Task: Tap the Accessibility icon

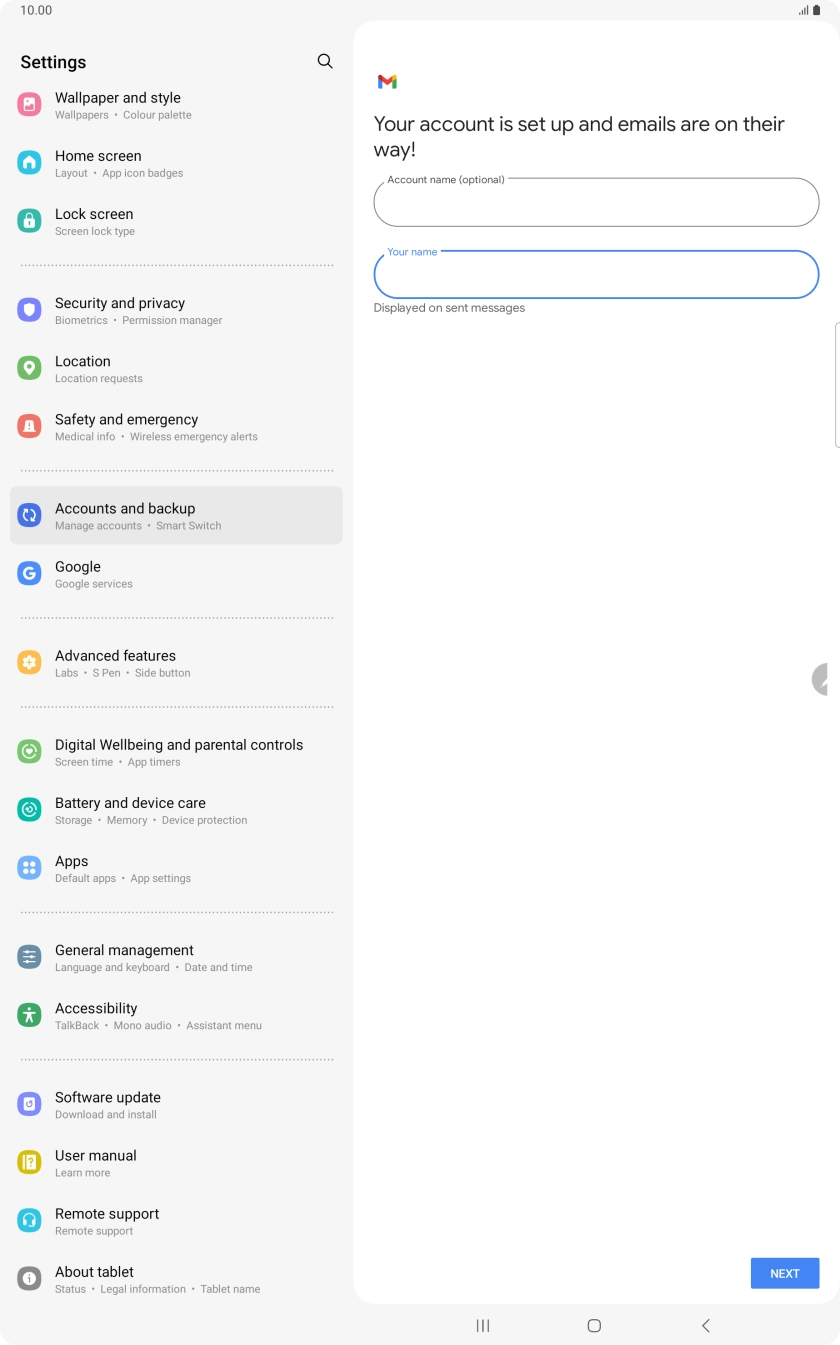Action: (x=30, y=1015)
